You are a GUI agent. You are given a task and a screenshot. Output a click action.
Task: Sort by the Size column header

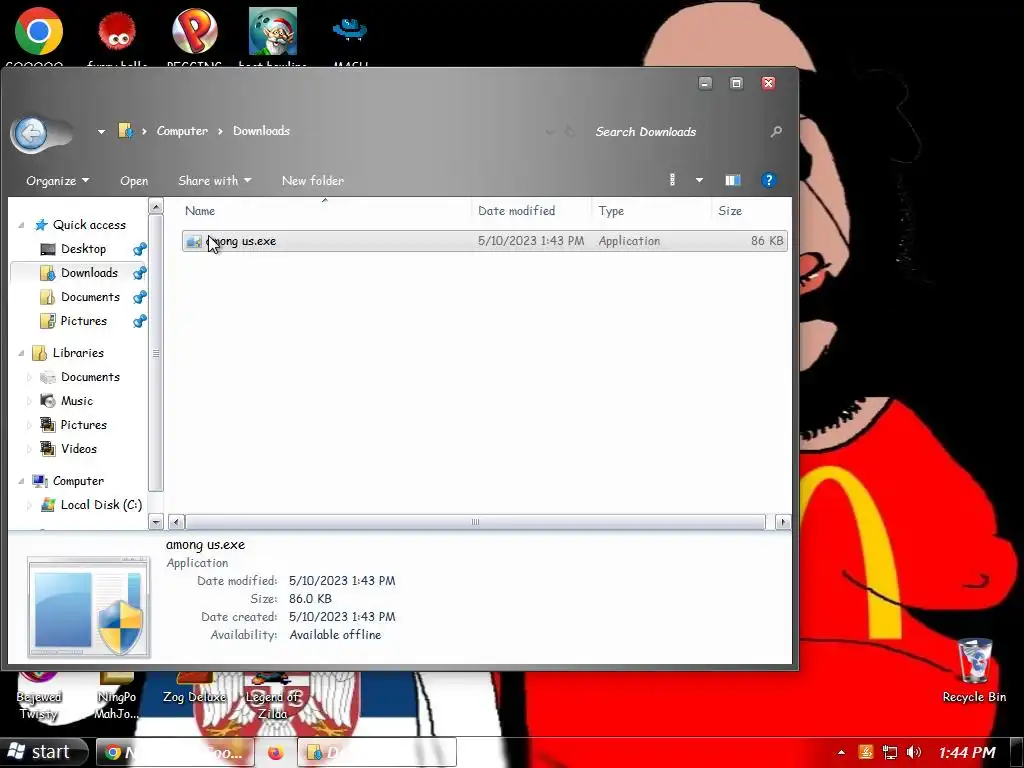729,210
